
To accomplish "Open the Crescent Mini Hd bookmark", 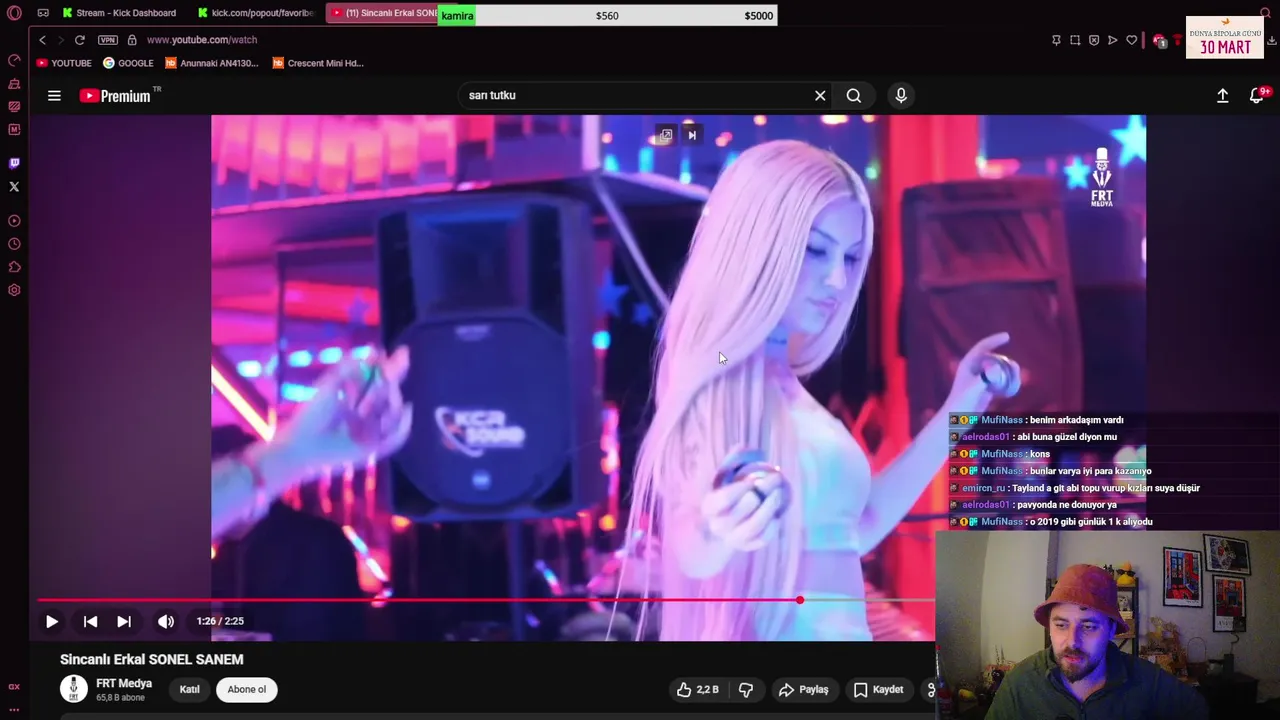I will (318, 63).
